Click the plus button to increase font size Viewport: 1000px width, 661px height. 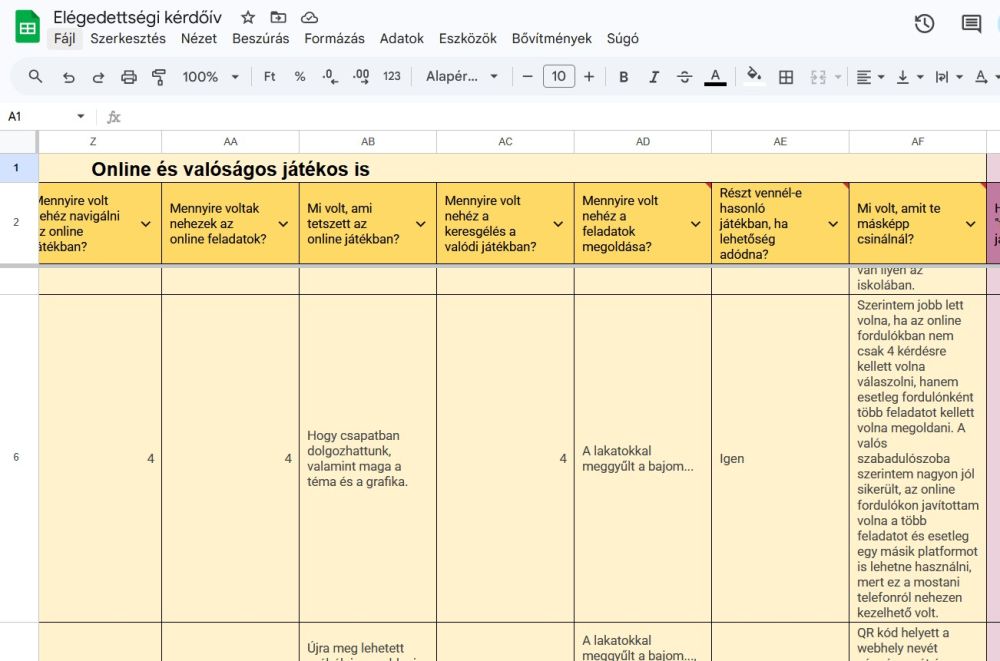[x=589, y=77]
